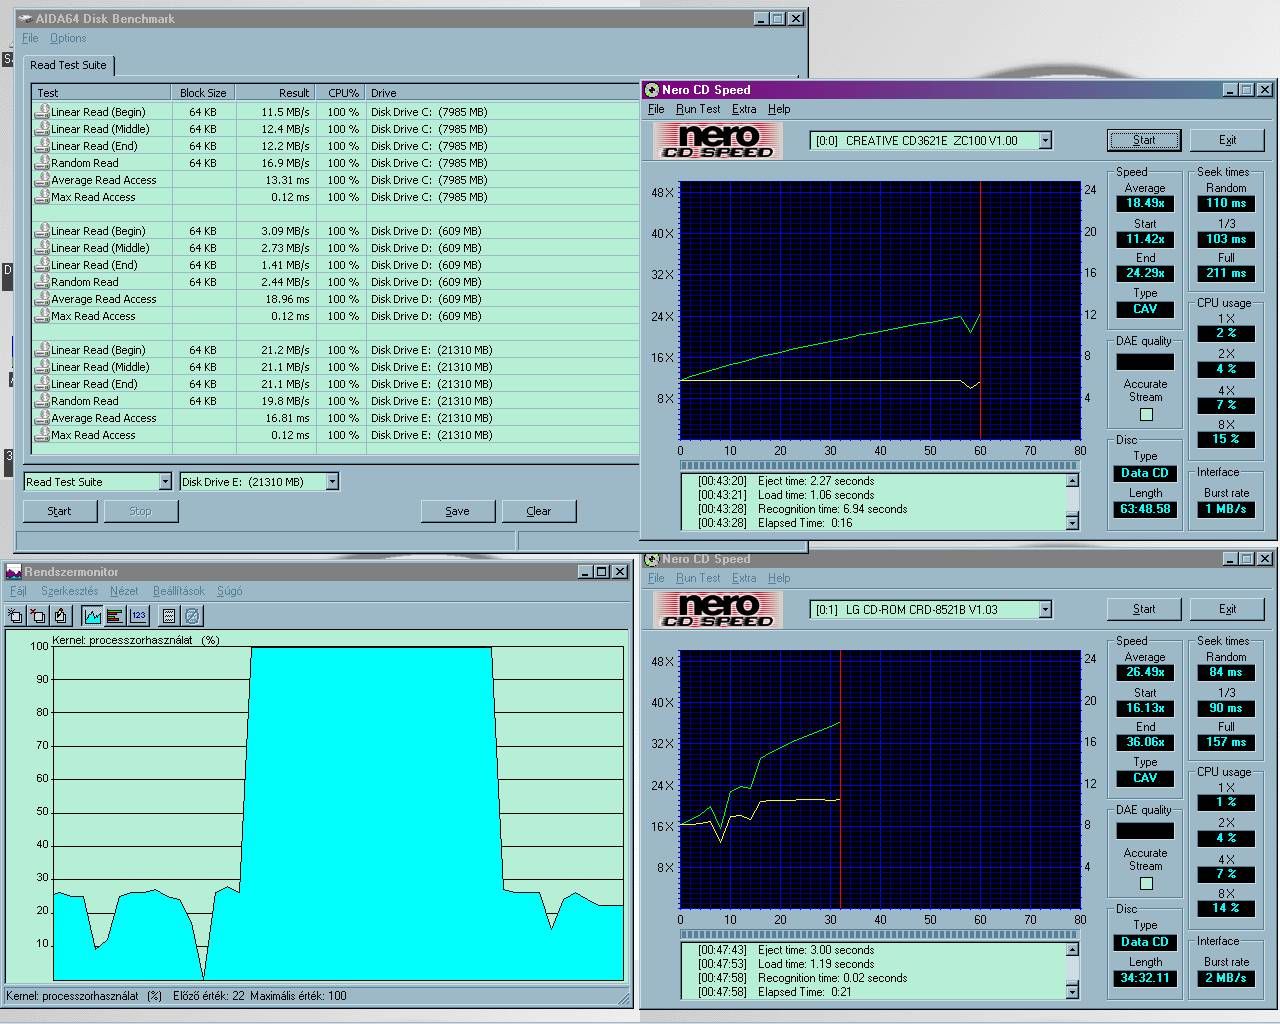Switch Rendszermonitor to numeric 123 view
1280x1024 pixels.
pyautogui.click(x=138, y=616)
